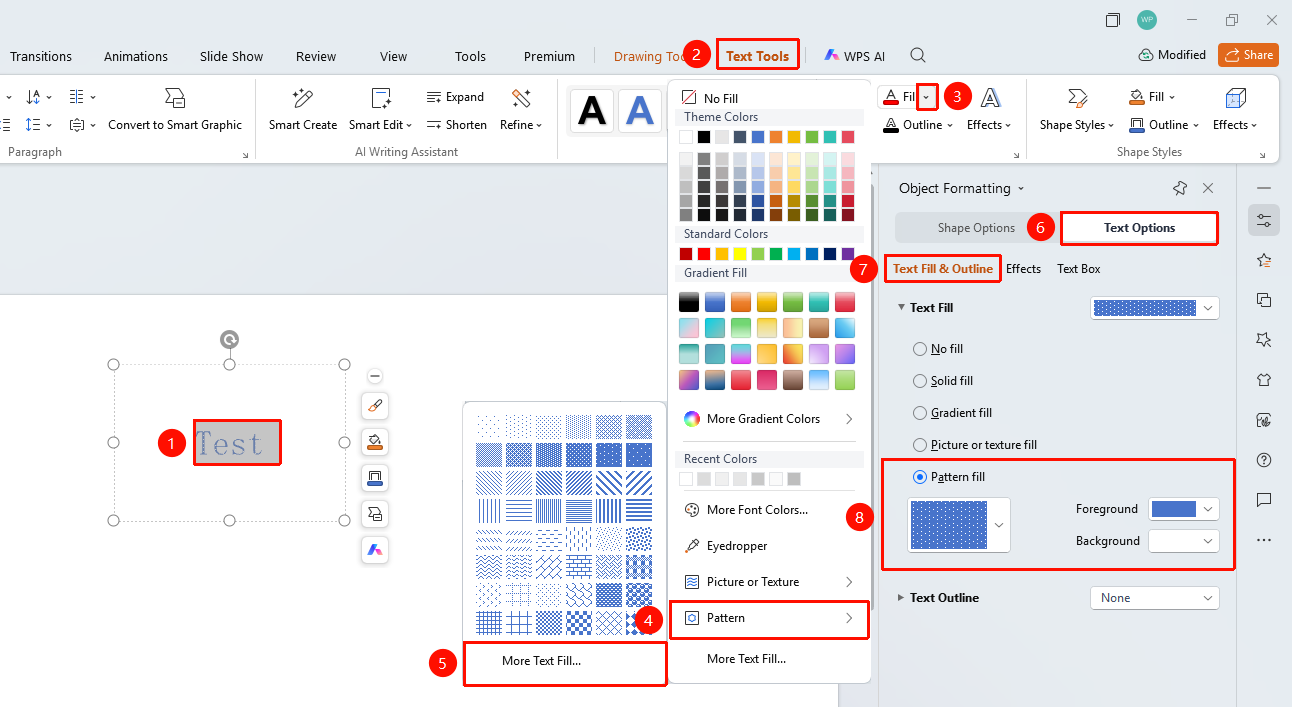This screenshot has width=1292, height=707.
Task: Click the selected Test text on the slide
Action: (228, 443)
